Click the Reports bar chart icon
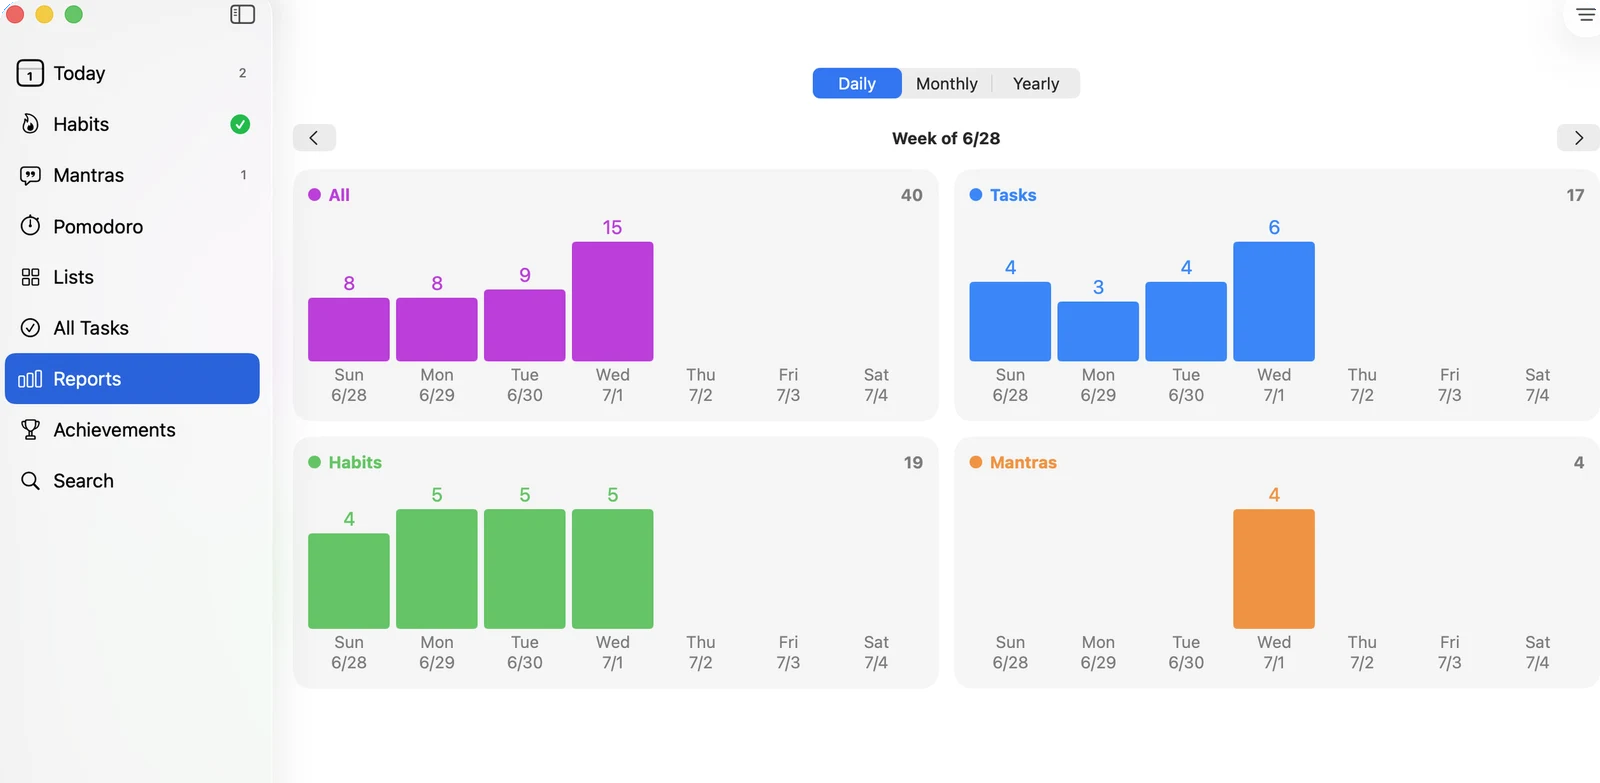 click(x=30, y=379)
